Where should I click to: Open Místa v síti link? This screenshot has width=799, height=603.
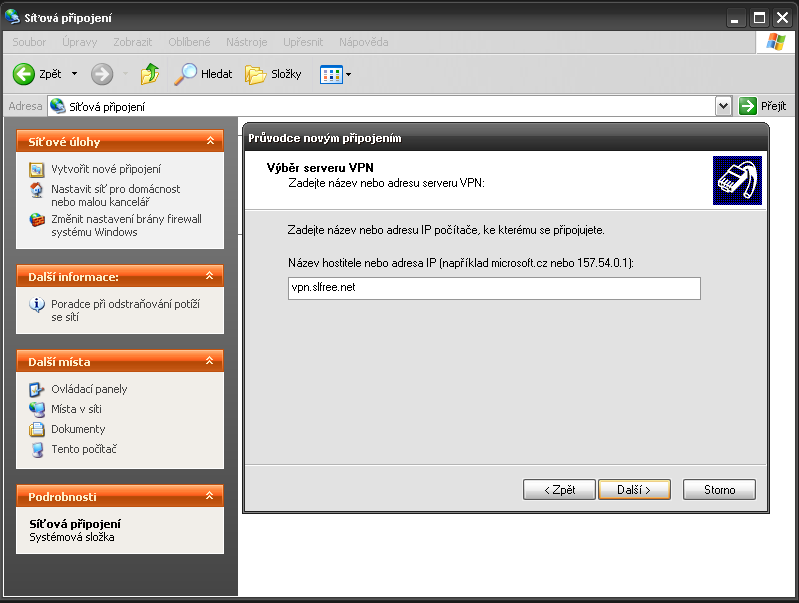click(x=76, y=409)
